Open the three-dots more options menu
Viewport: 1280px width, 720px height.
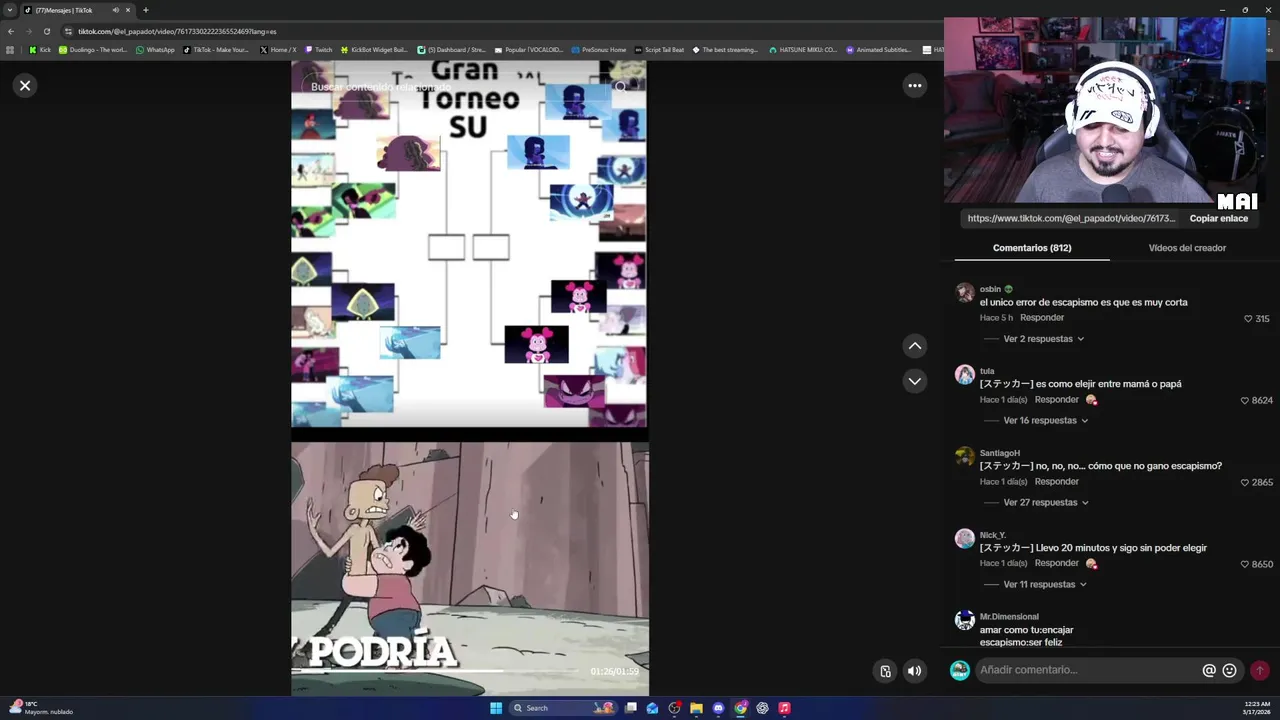[x=914, y=86]
